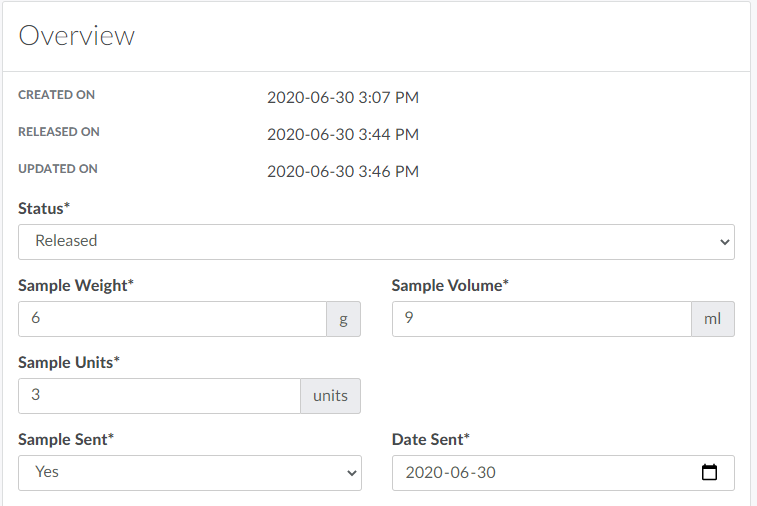The image size is (757, 506).
Task: Click the Sample Weight label
Action: point(75,285)
